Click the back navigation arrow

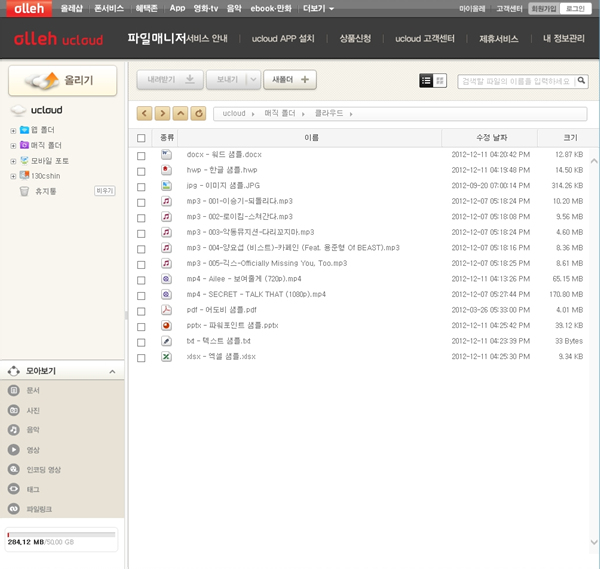pyautogui.click(x=144, y=113)
